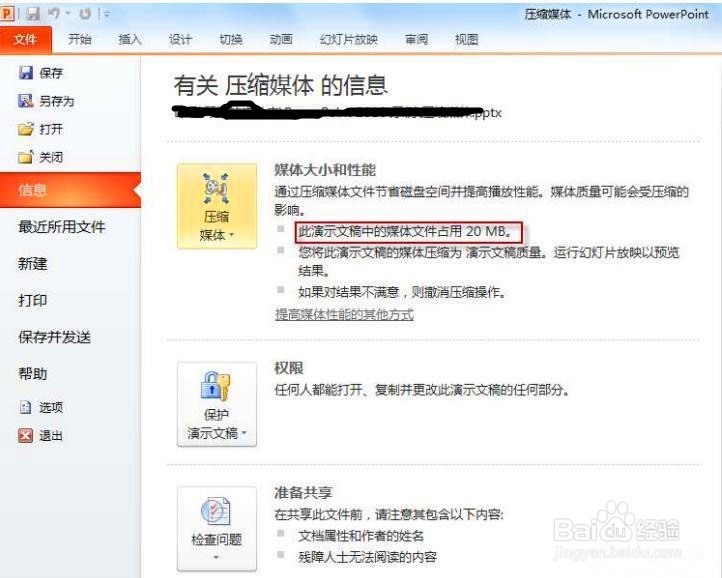Click text 如果对结果不满意，则撤消压缩操作
The height and width of the screenshot is (578, 722).
coord(402,292)
